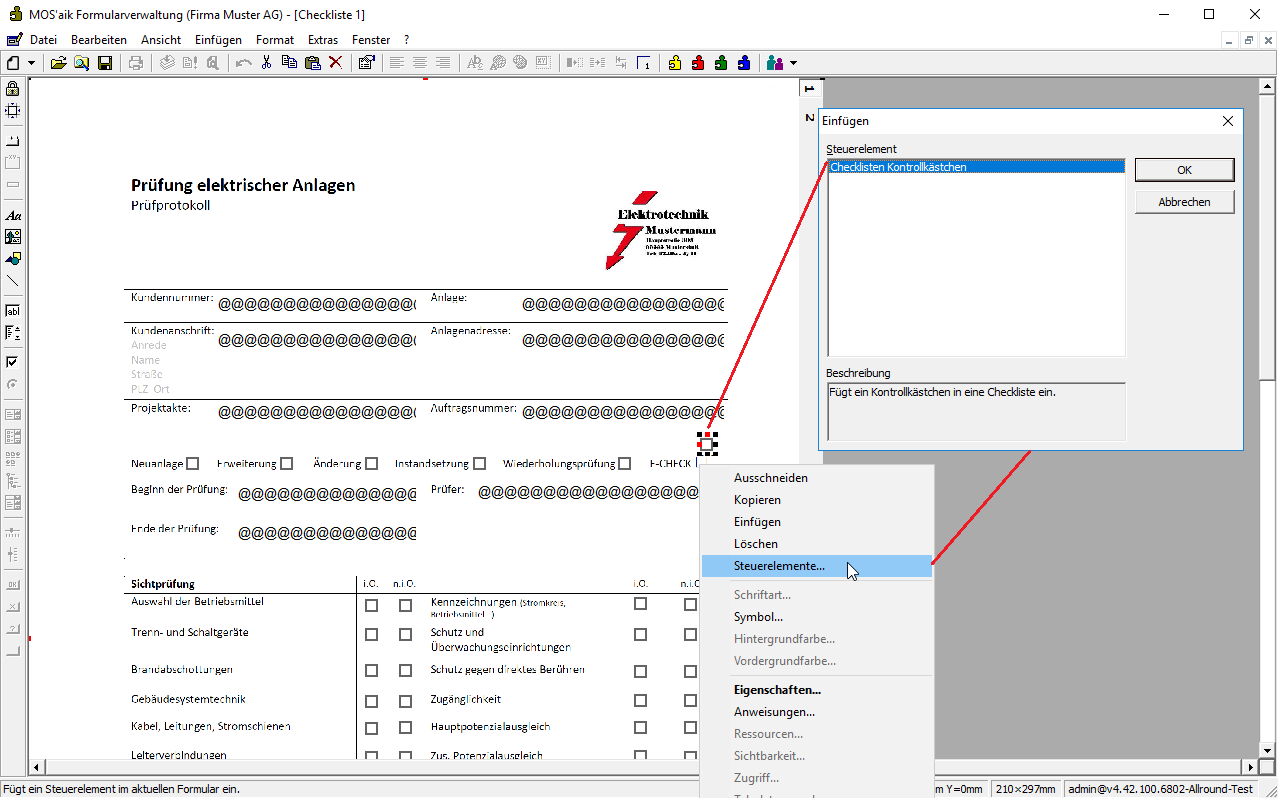
Task: Select the Aa text label tool
Action: click(13, 215)
